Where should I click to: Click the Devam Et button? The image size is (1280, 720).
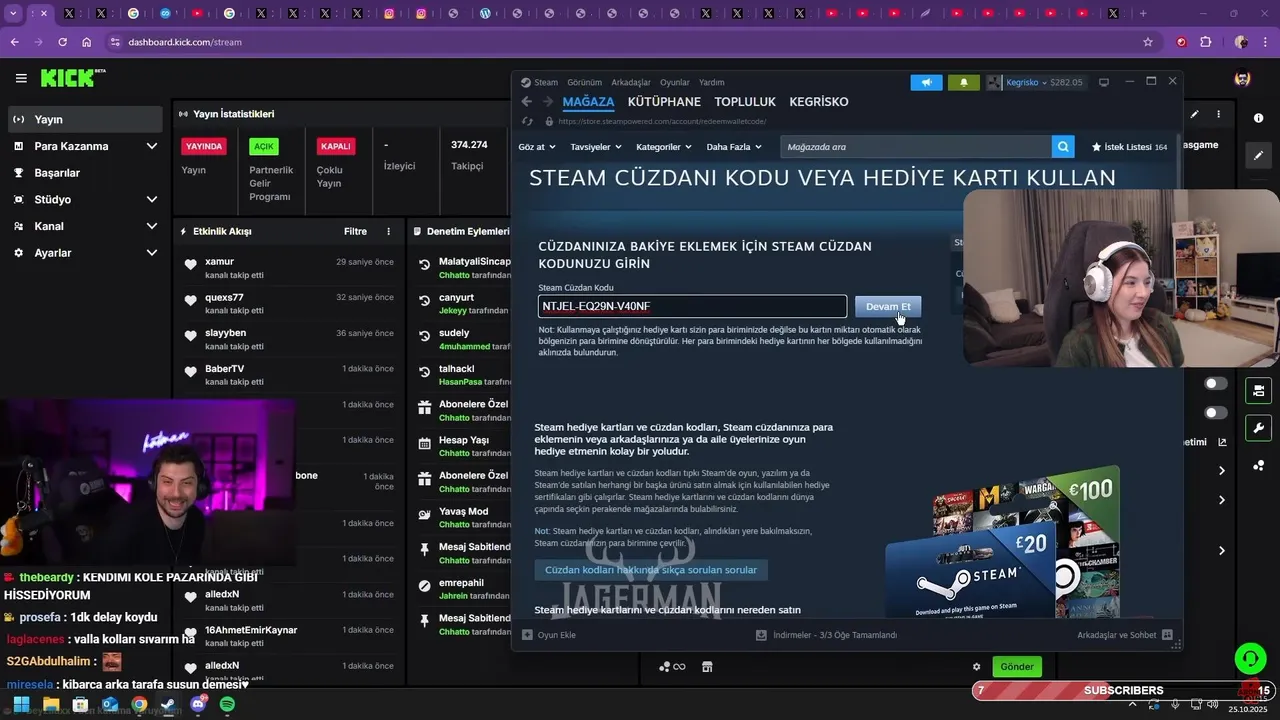tap(888, 306)
